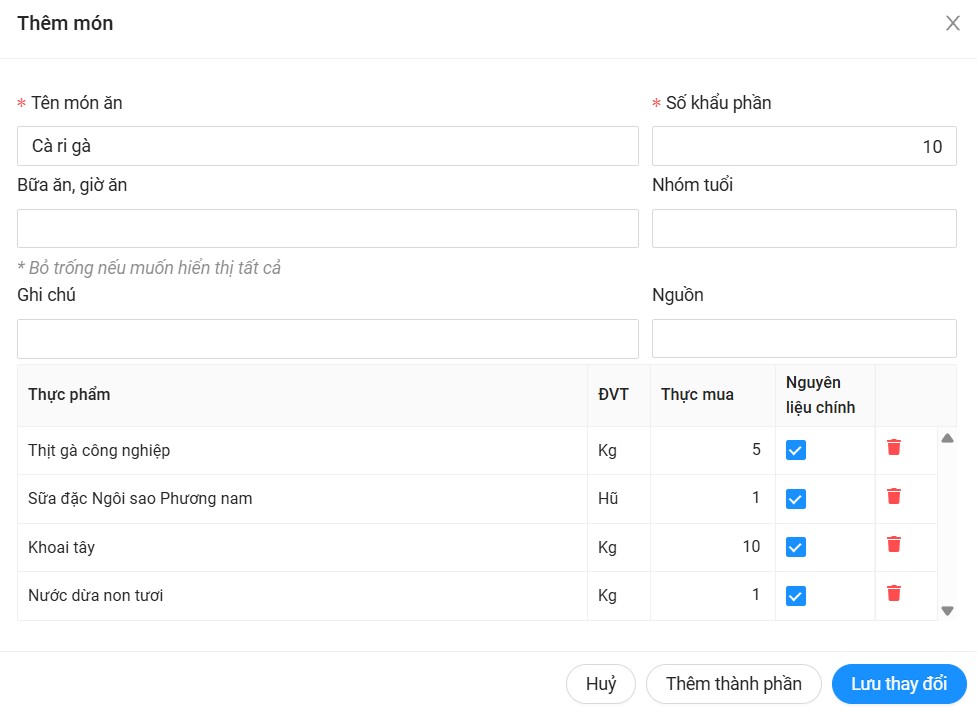Click into the Ghi chú text field
The image size is (977, 710).
[327, 338]
